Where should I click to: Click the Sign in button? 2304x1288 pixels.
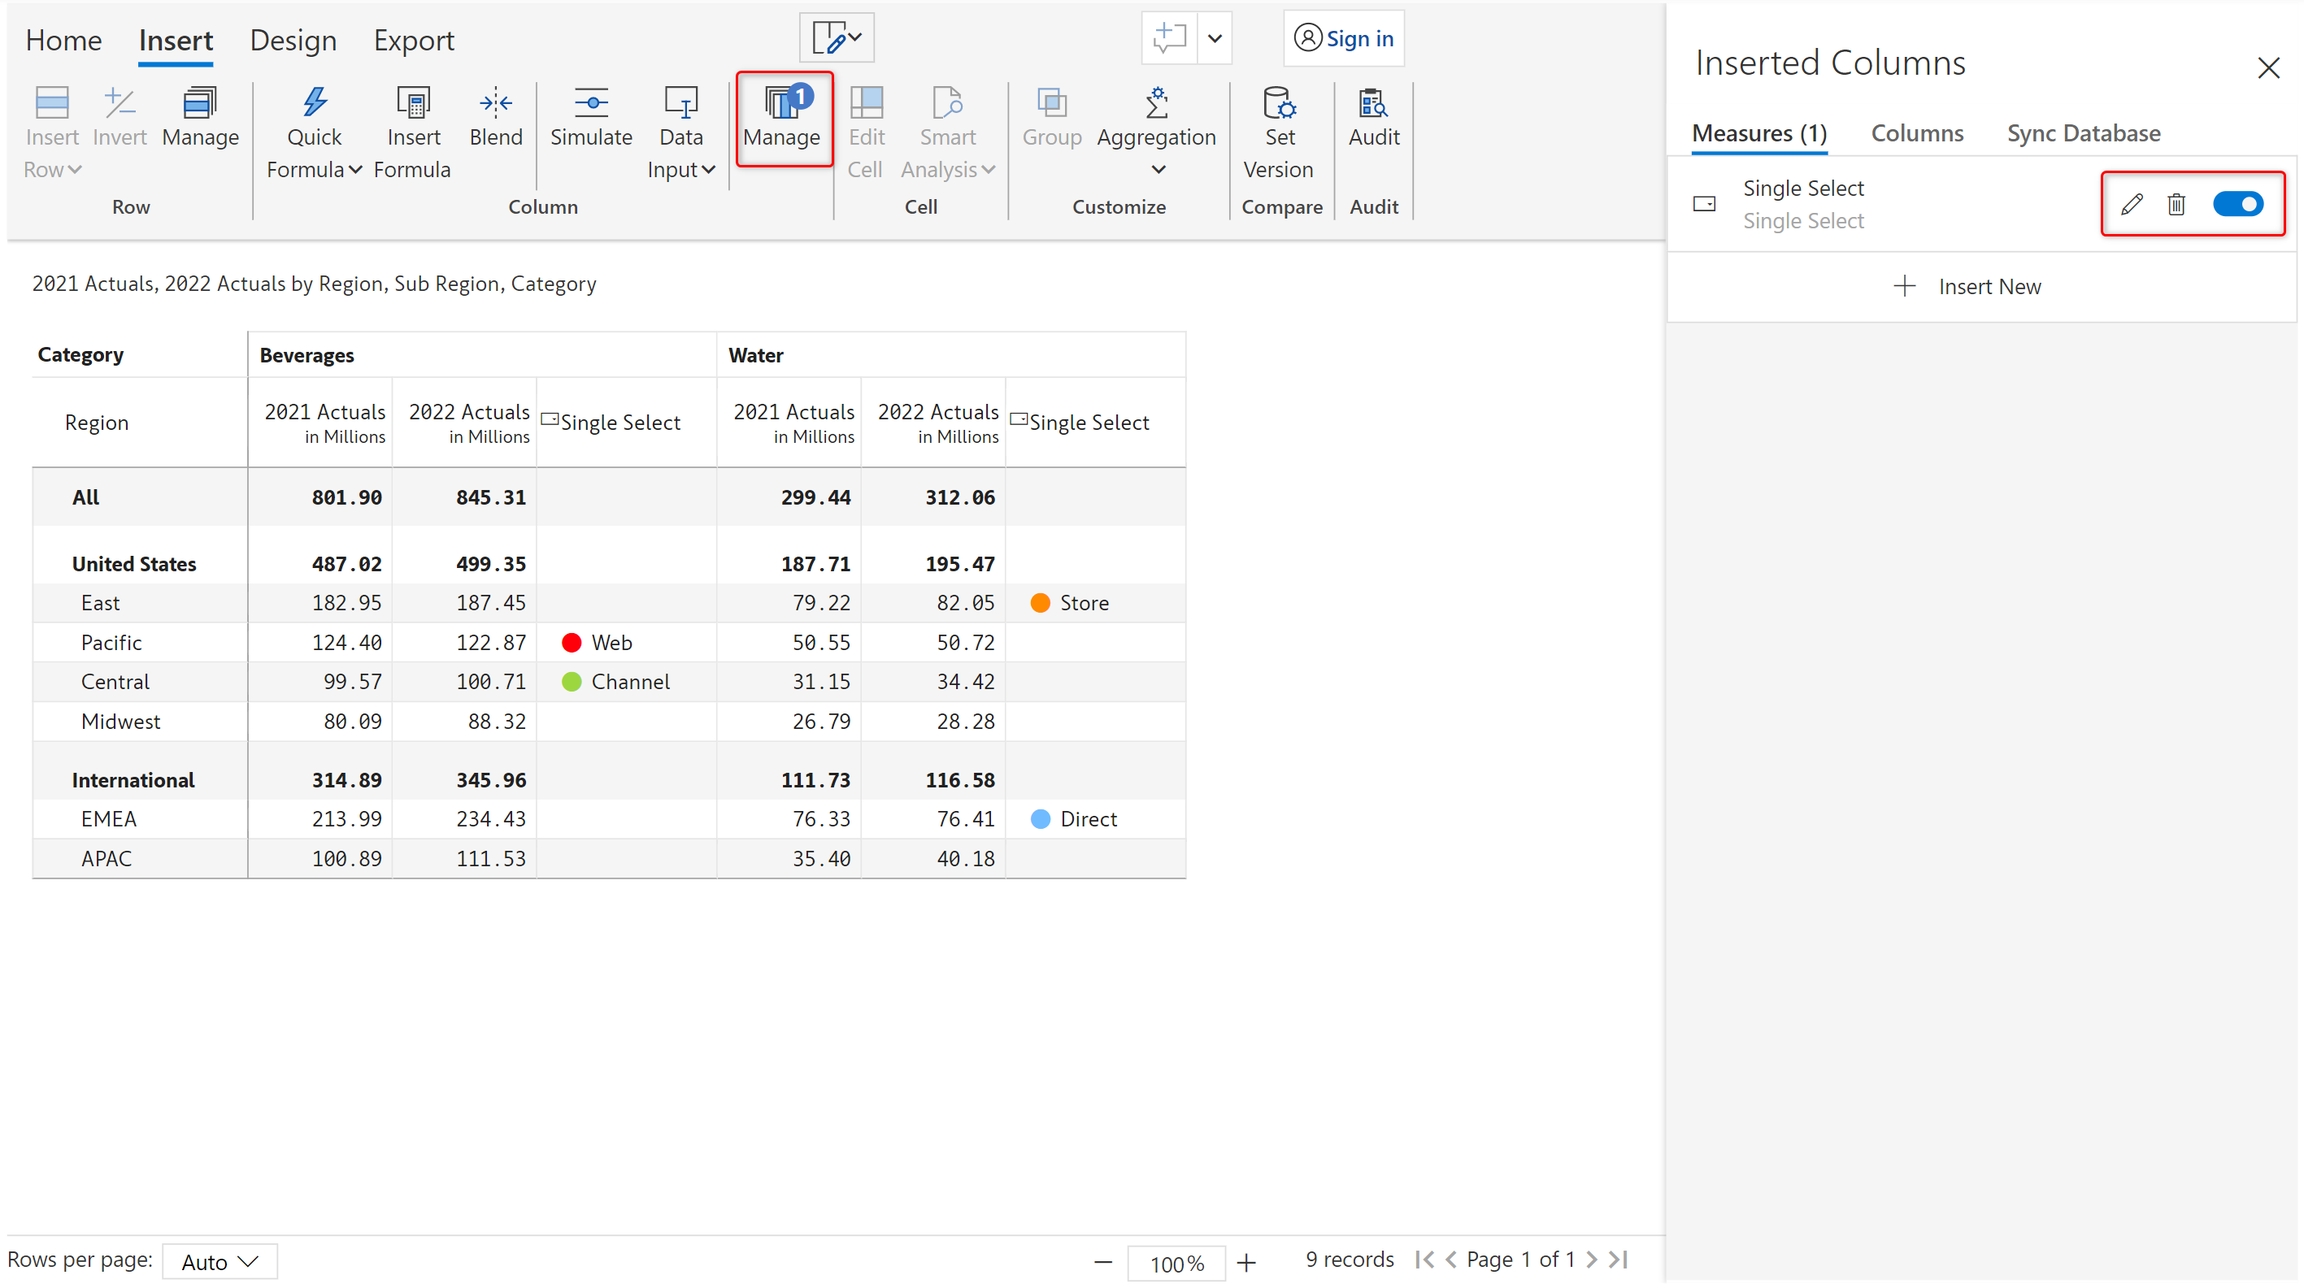pos(1343,38)
